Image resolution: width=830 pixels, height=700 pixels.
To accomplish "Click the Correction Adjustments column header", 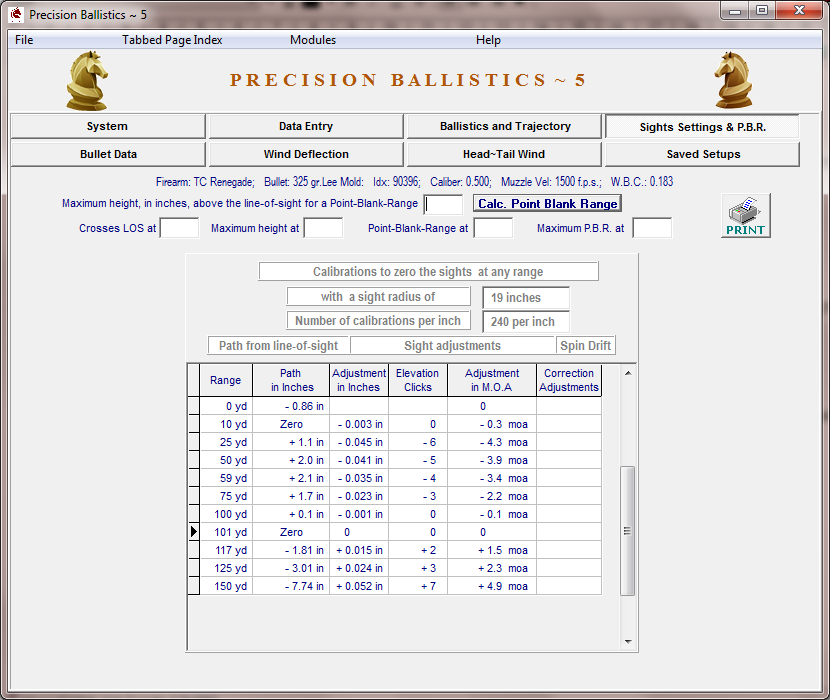I will 569,380.
